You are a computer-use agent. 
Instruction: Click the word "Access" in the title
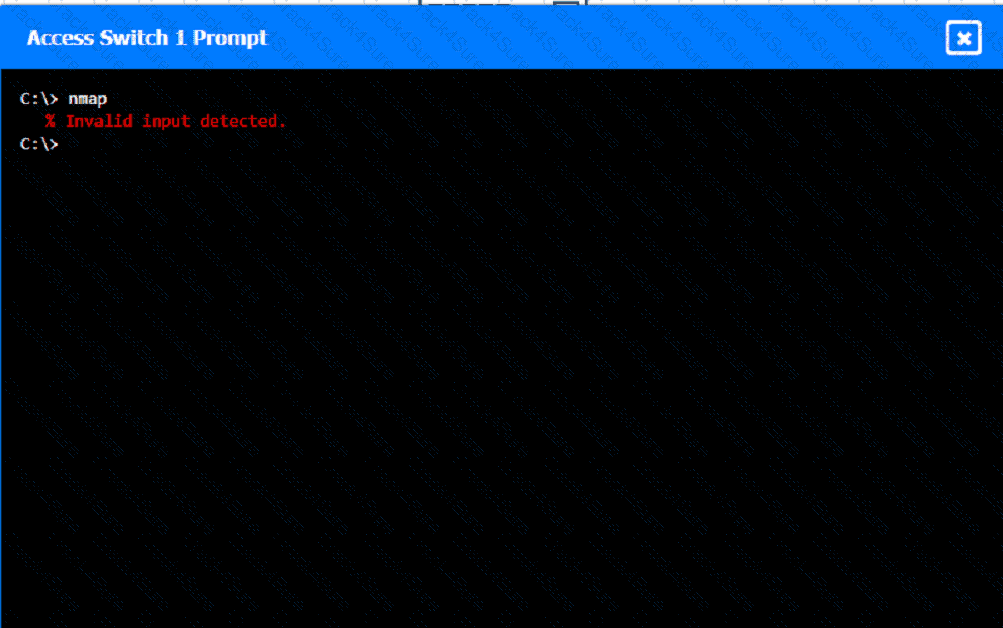point(60,38)
